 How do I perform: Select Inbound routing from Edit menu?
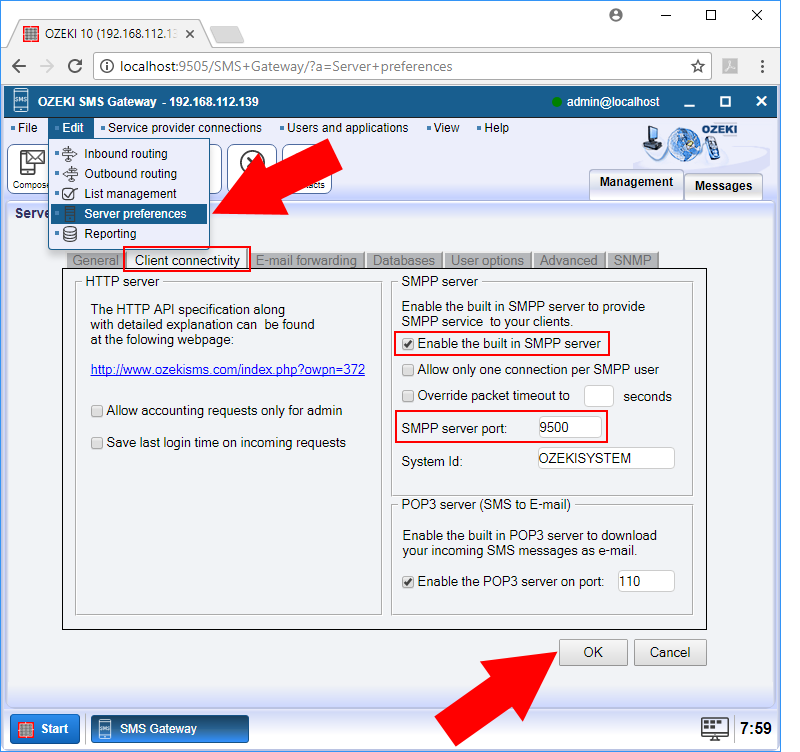click(x=129, y=154)
